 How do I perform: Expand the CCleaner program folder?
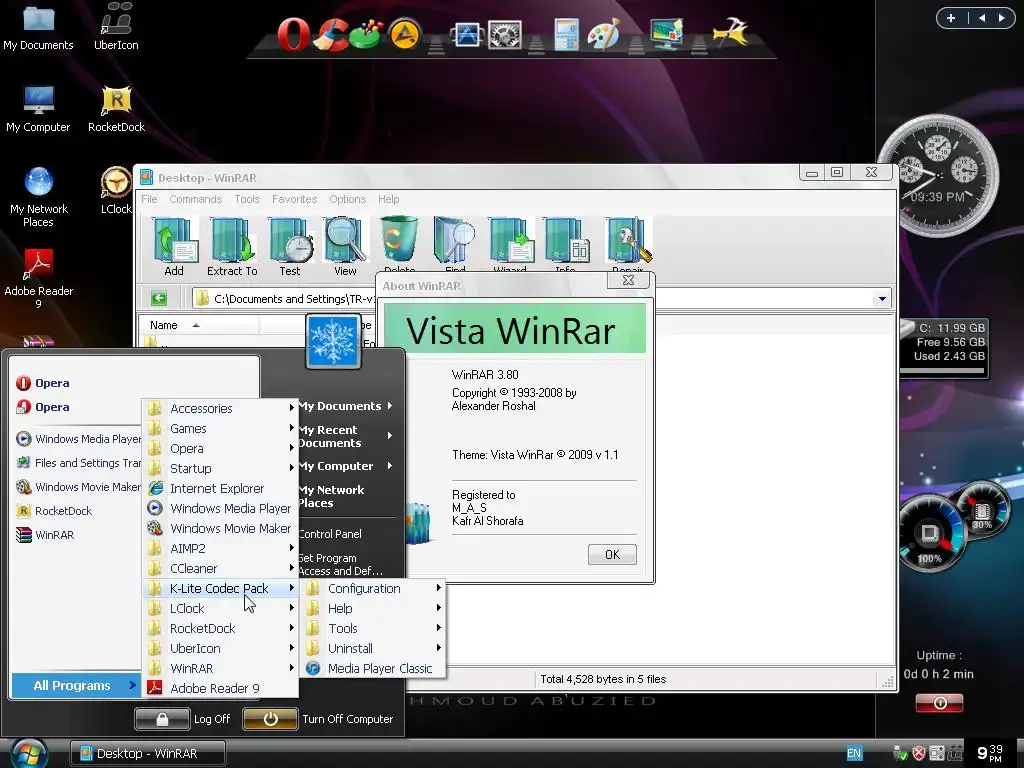[221, 568]
